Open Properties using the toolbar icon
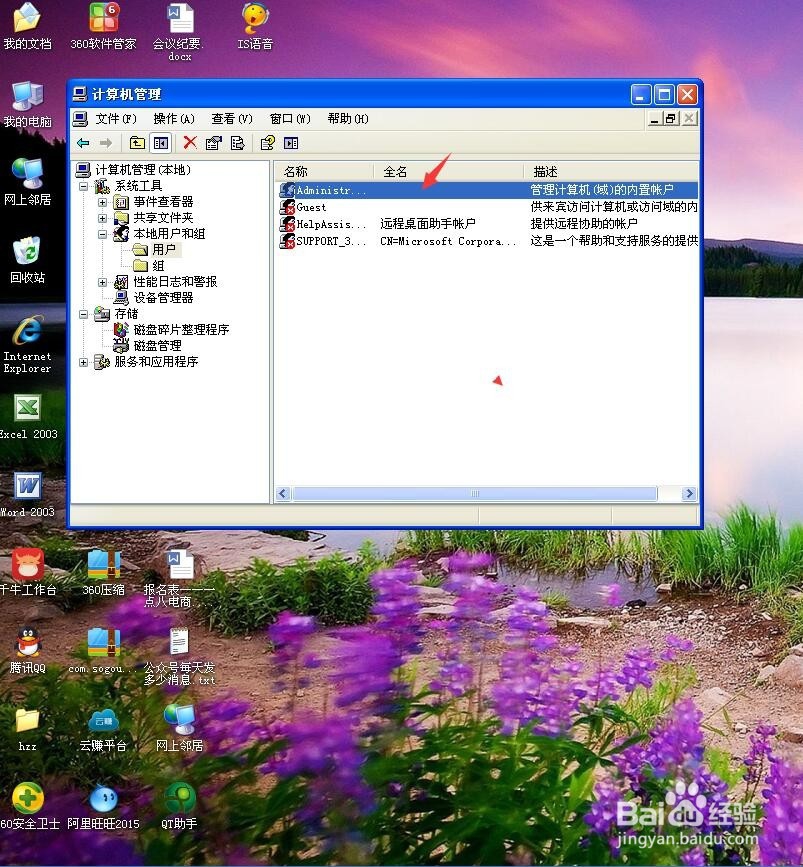 pyautogui.click(x=213, y=143)
